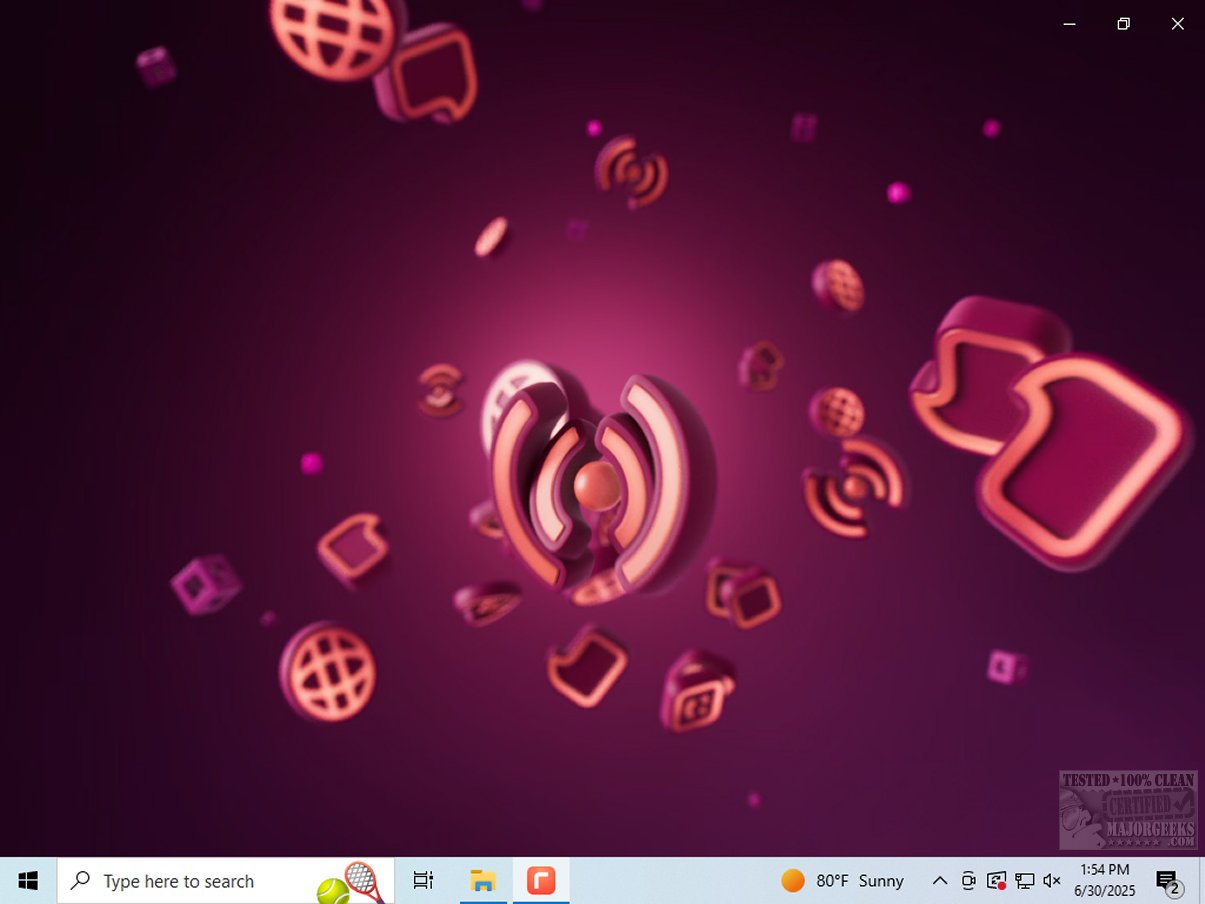The image size is (1205, 904).
Task: Open the Windows Start menu
Action: coord(28,881)
